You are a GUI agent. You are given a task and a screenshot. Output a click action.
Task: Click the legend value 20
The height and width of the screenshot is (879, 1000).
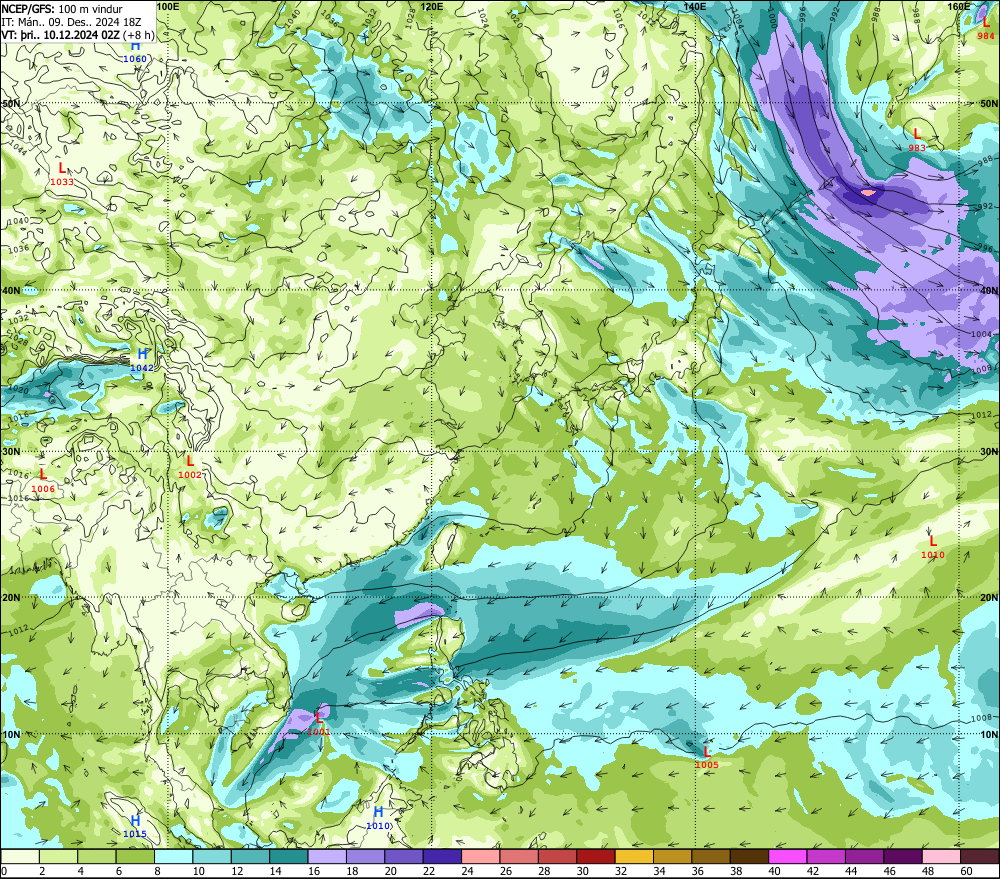click(x=390, y=871)
